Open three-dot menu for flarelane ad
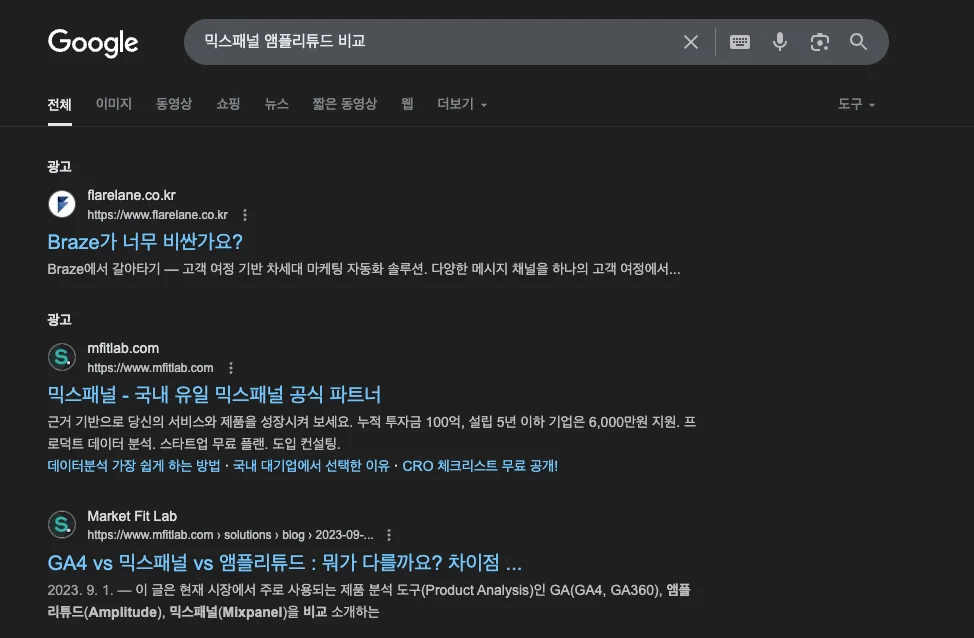974x638 pixels. (x=245, y=215)
